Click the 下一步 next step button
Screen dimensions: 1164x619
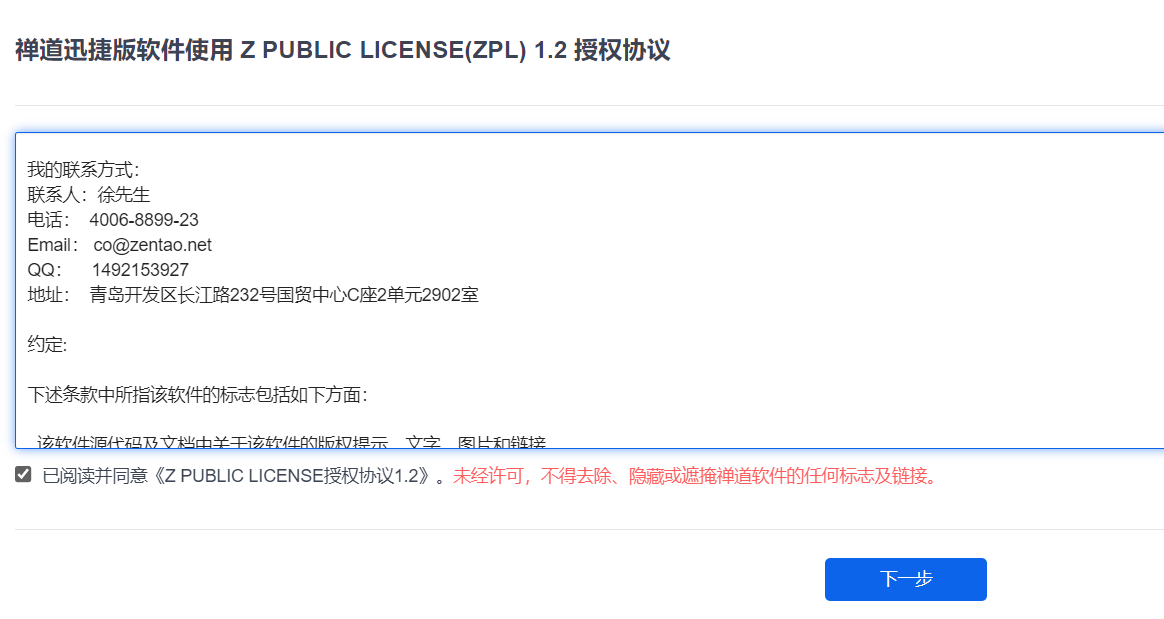pyautogui.click(x=906, y=579)
